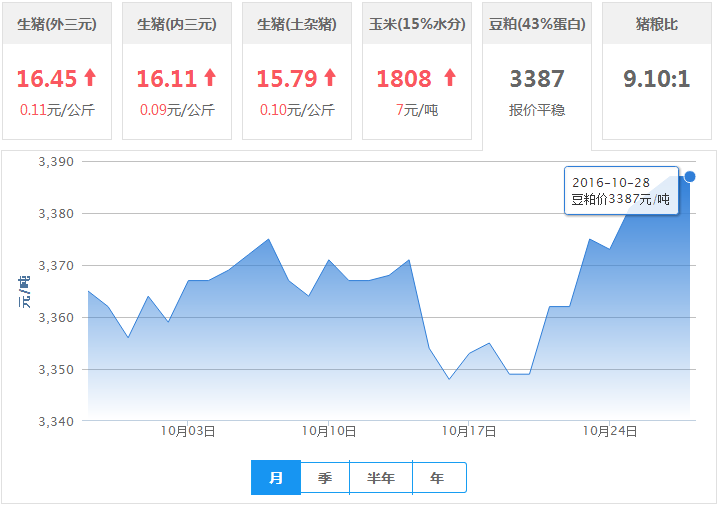The height and width of the screenshot is (506, 719).
Task: Click the 10月03日 axis label
Action: tap(188, 431)
